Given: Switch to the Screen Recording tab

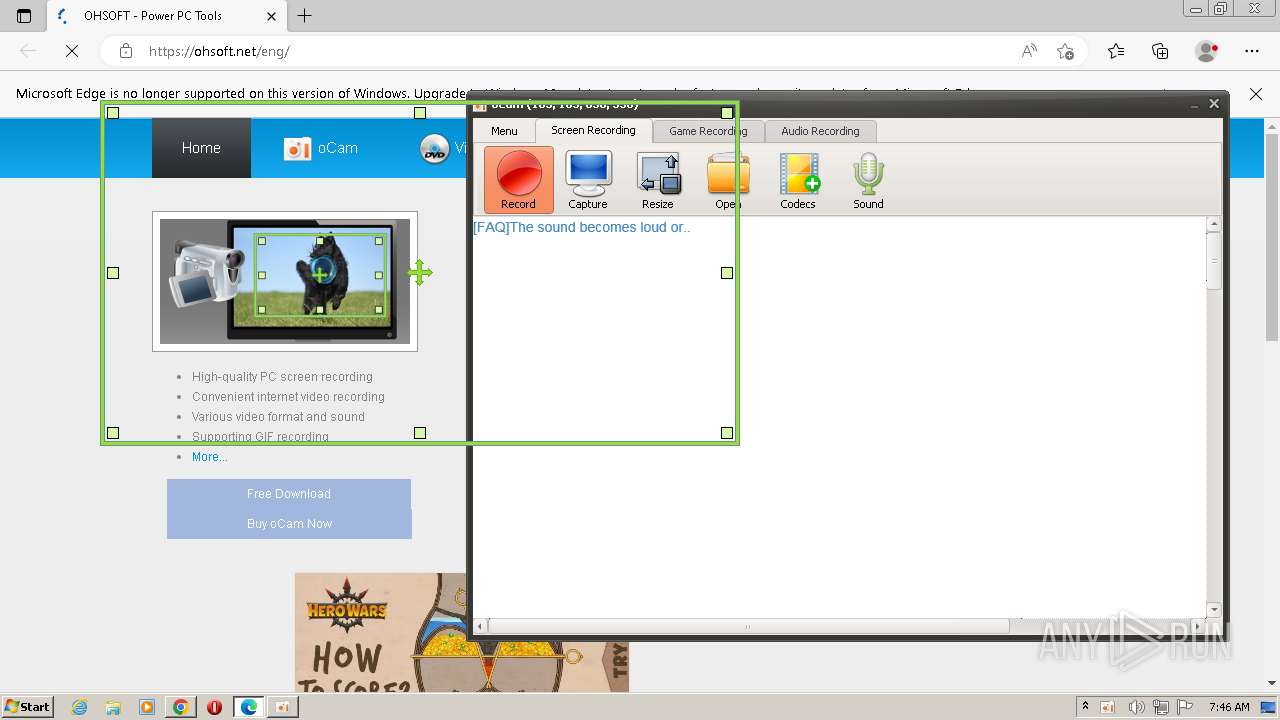Looking at the screenshot, I should point(593,130).
